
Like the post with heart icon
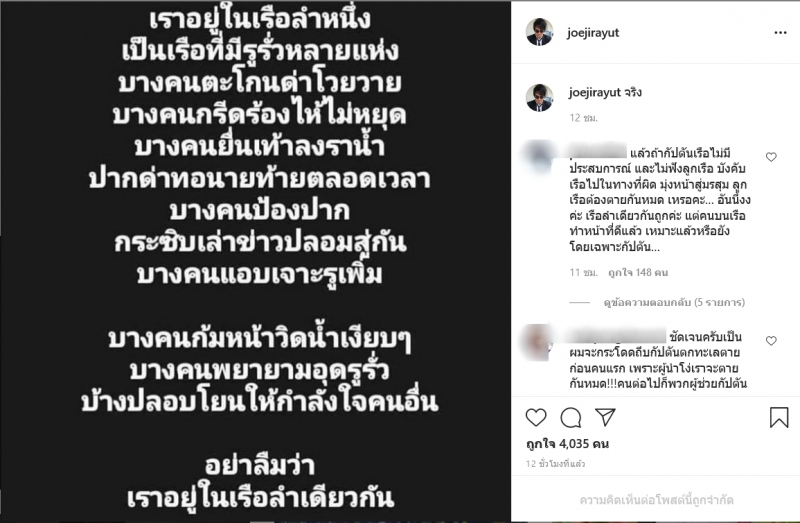pyautogui.click(x=536, y=417)
